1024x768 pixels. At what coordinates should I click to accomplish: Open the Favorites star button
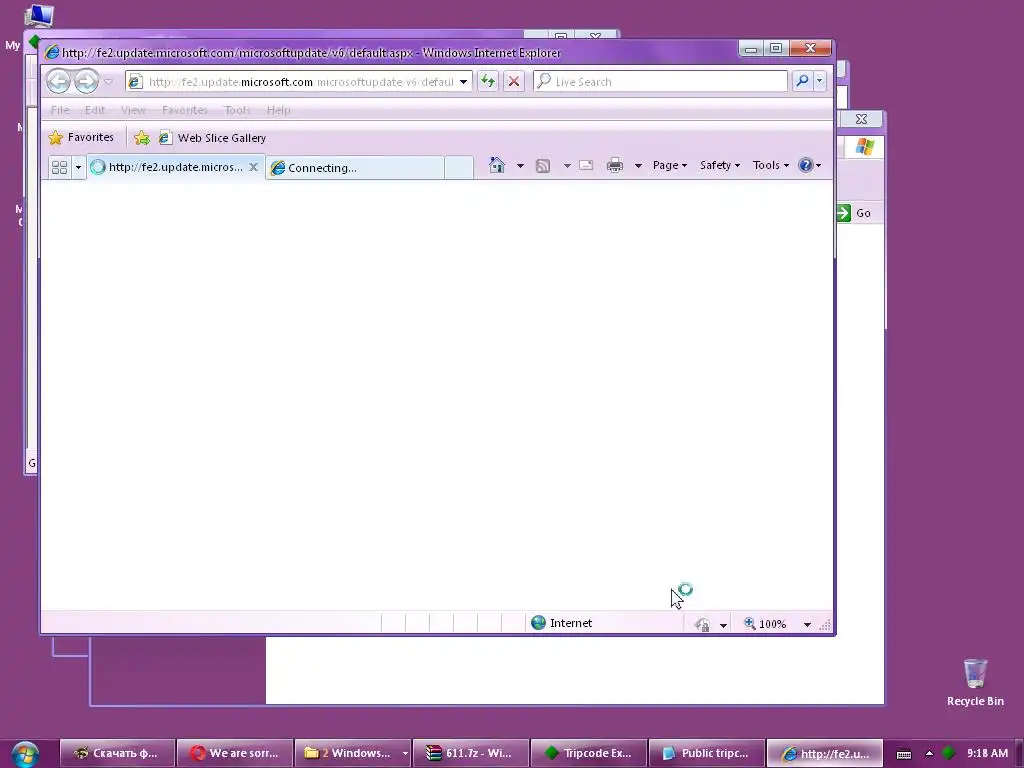tap(82, 137)
